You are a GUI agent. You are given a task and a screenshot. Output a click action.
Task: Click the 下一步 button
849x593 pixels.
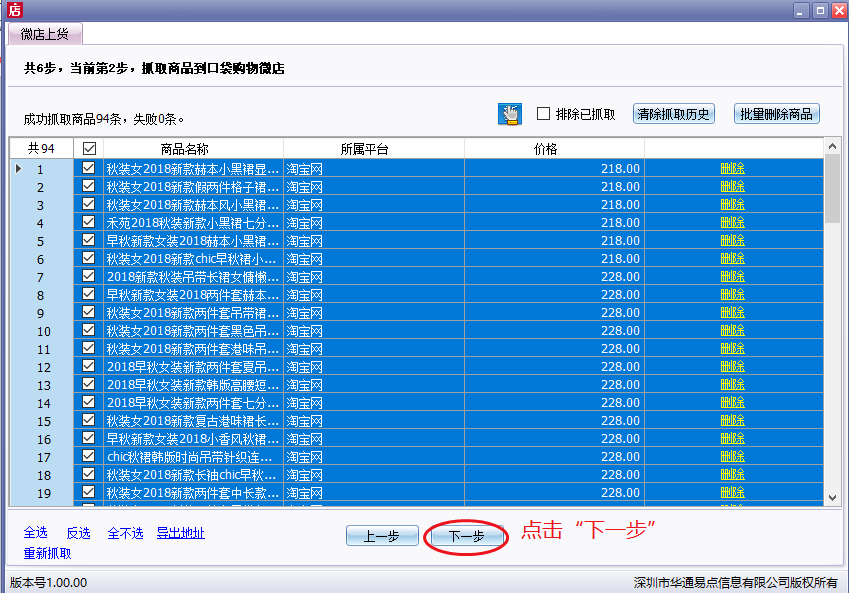pos(466,536)
